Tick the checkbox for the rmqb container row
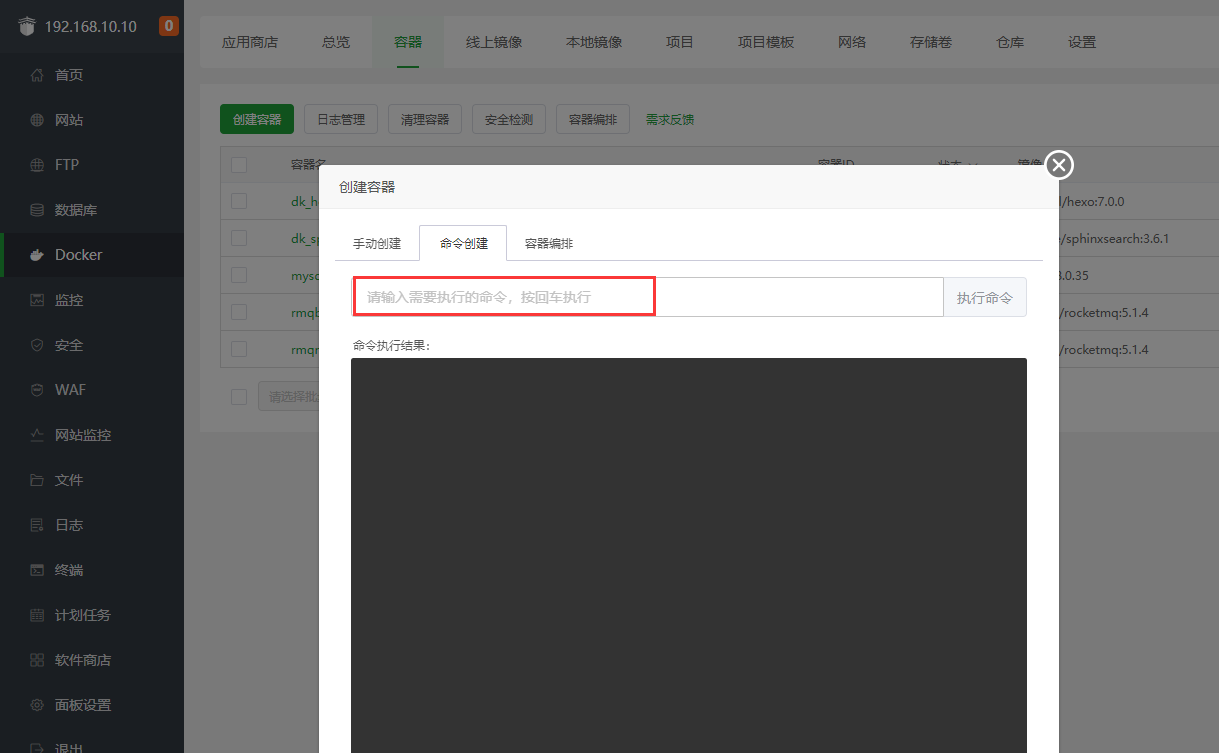This screenshot has height=753, width=1219. [x=239, y=312]
